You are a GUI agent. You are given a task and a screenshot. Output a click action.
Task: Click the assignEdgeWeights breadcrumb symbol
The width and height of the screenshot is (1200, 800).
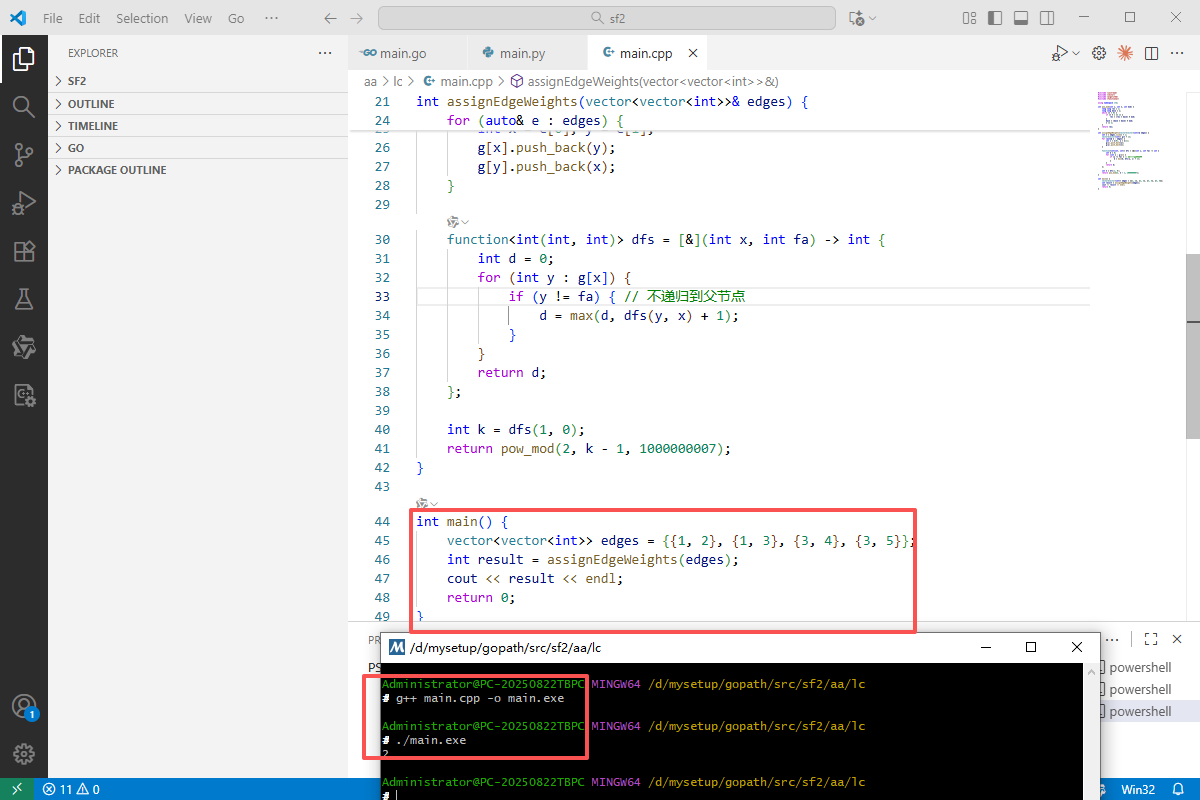pos(644,81)
